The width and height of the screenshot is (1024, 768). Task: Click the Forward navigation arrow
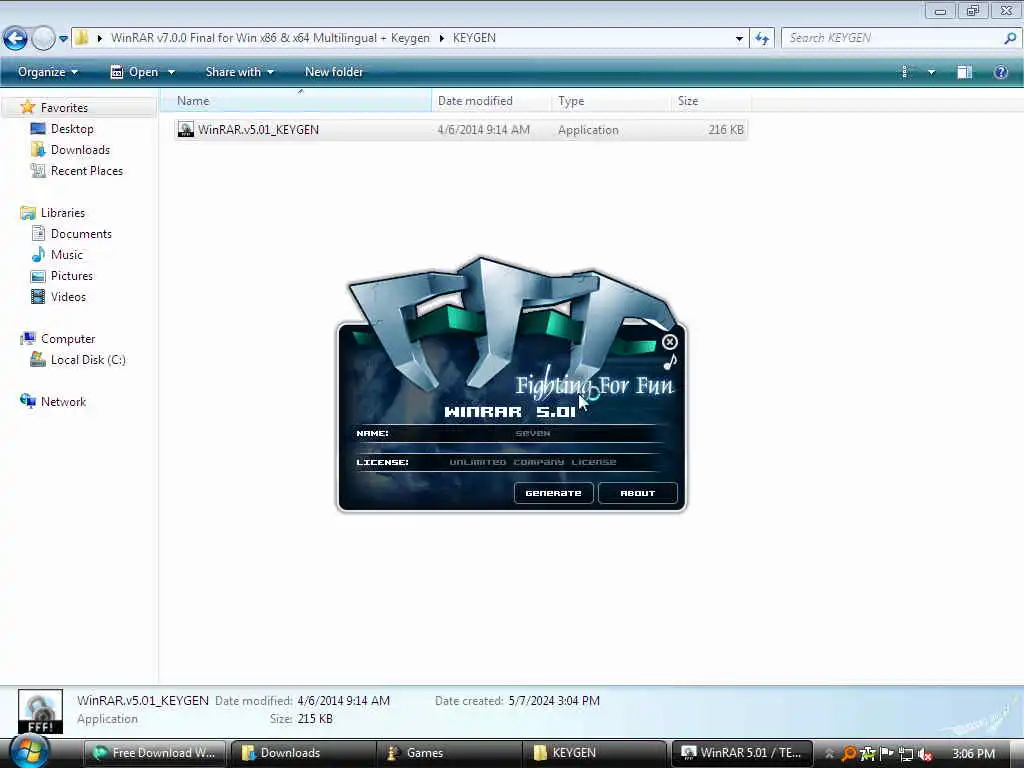pos(43,39)
